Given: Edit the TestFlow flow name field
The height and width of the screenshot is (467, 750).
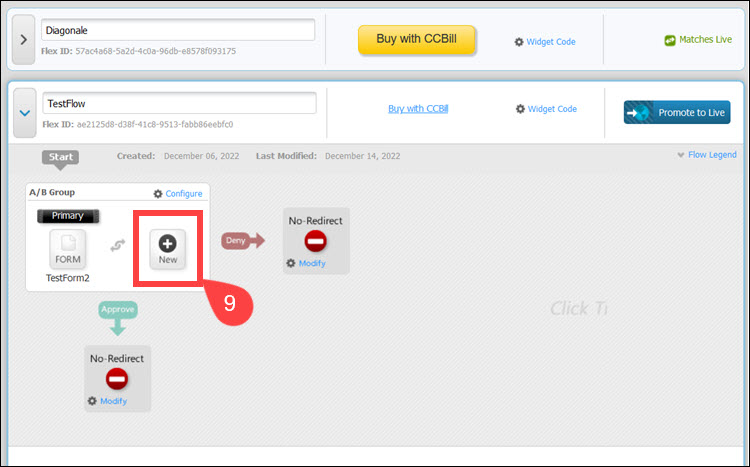Looking at the screenshot, I should click(179, 103).
